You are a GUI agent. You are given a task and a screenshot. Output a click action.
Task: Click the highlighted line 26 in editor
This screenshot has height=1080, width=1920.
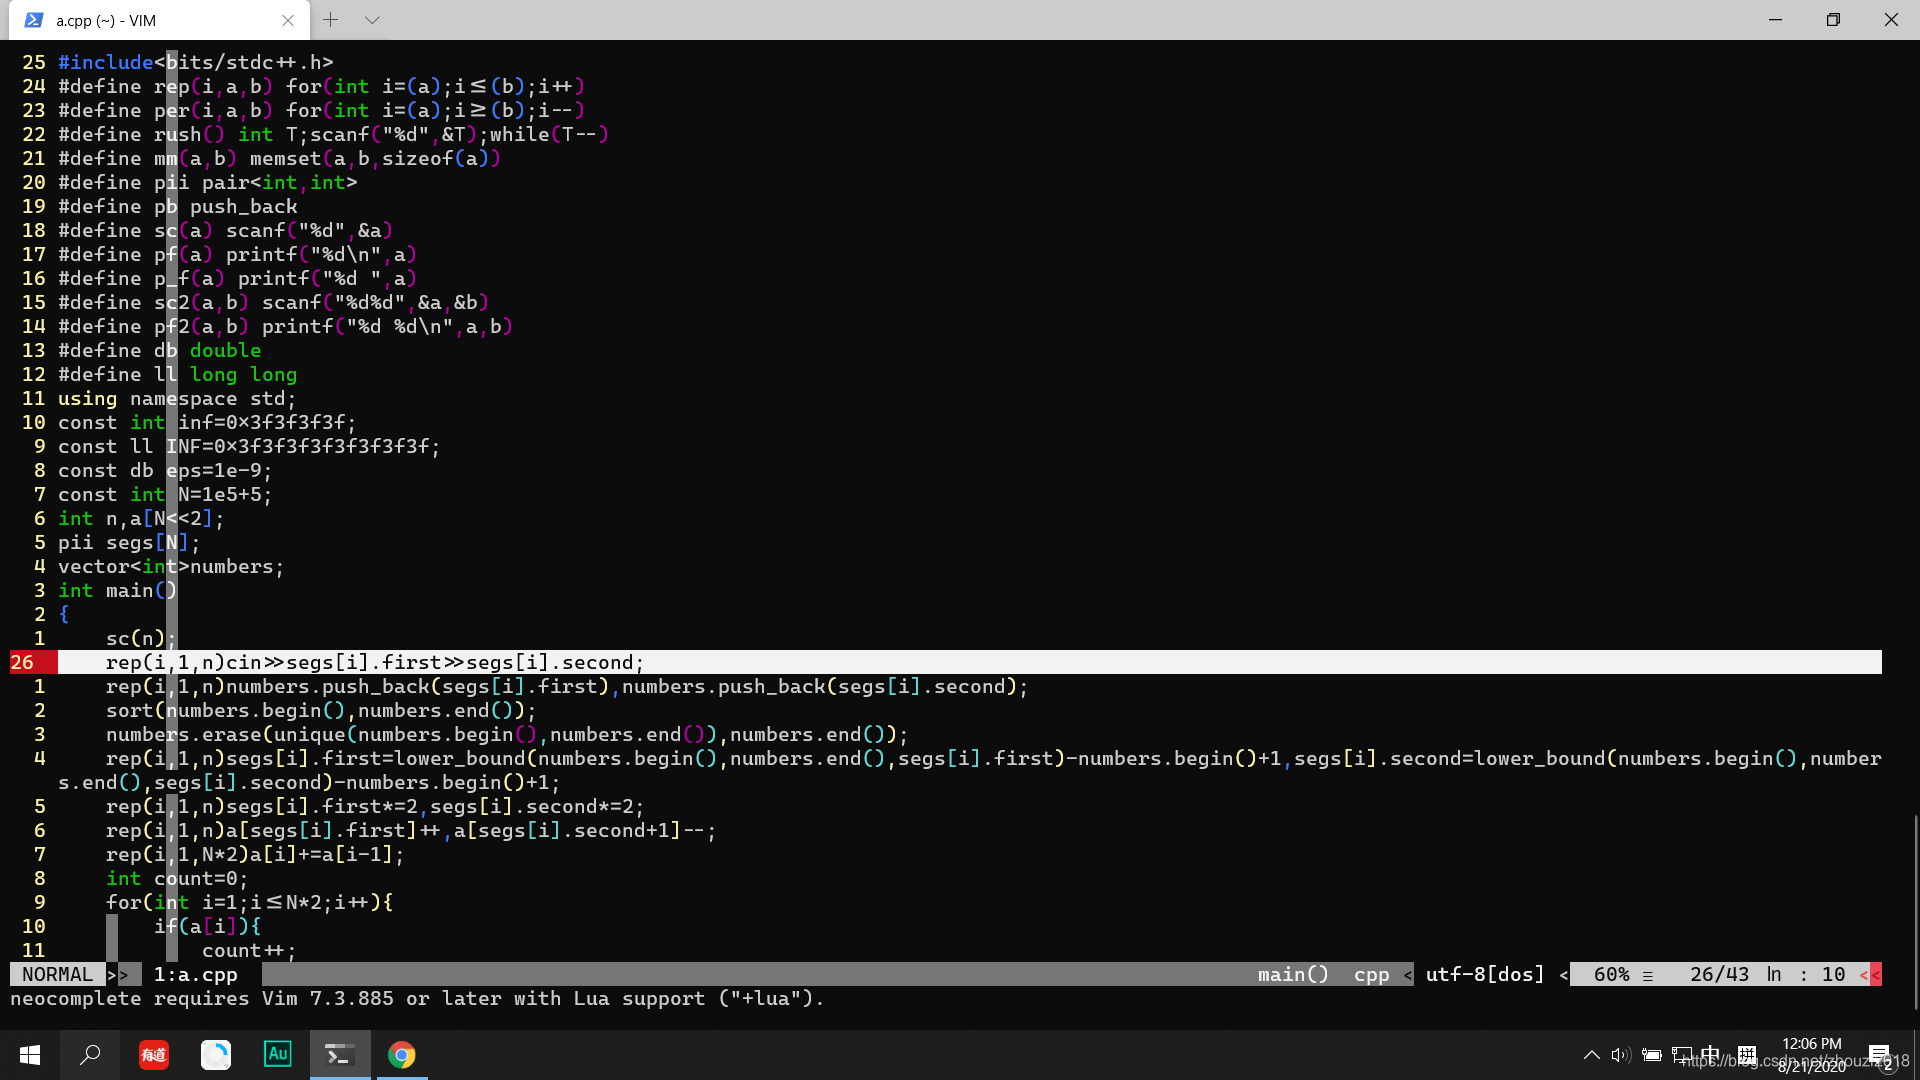375,662
